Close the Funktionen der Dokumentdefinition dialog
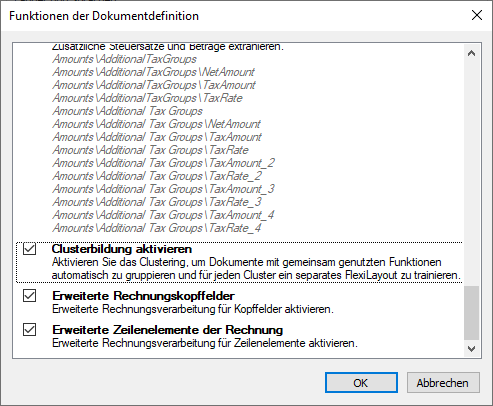The image size is (493, 406). [x=477, y=15]
